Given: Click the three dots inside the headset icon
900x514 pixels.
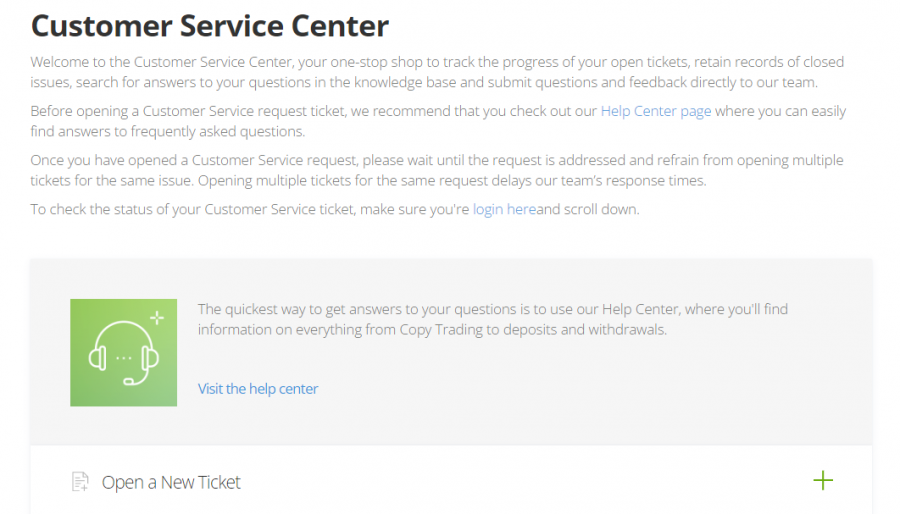Looking at the screenshot, I should (x=123, y=356).
